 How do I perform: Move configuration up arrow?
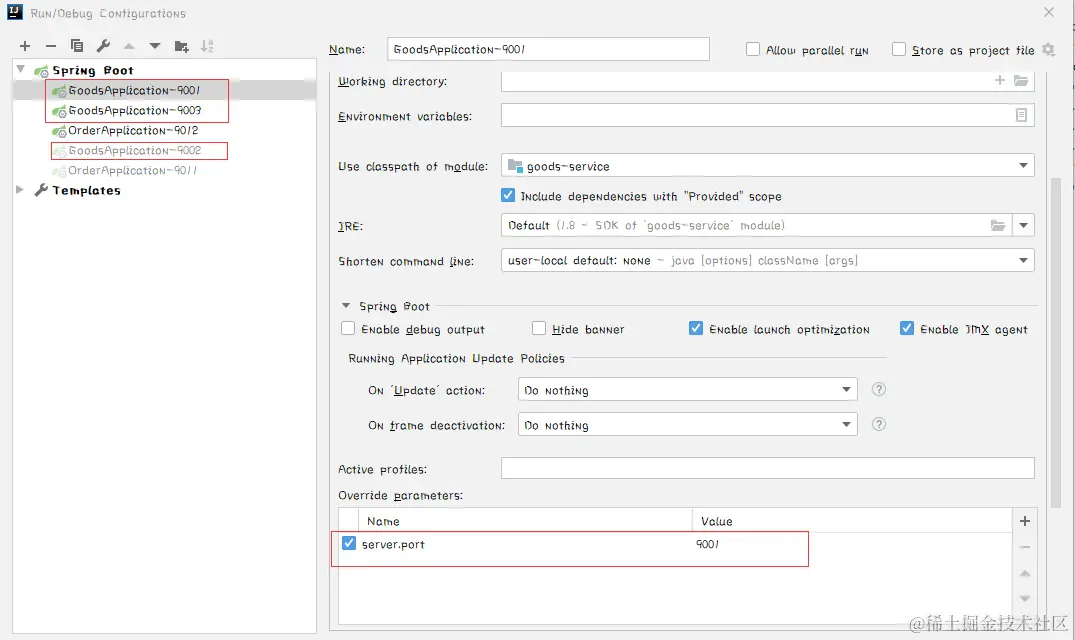point(129,46)
